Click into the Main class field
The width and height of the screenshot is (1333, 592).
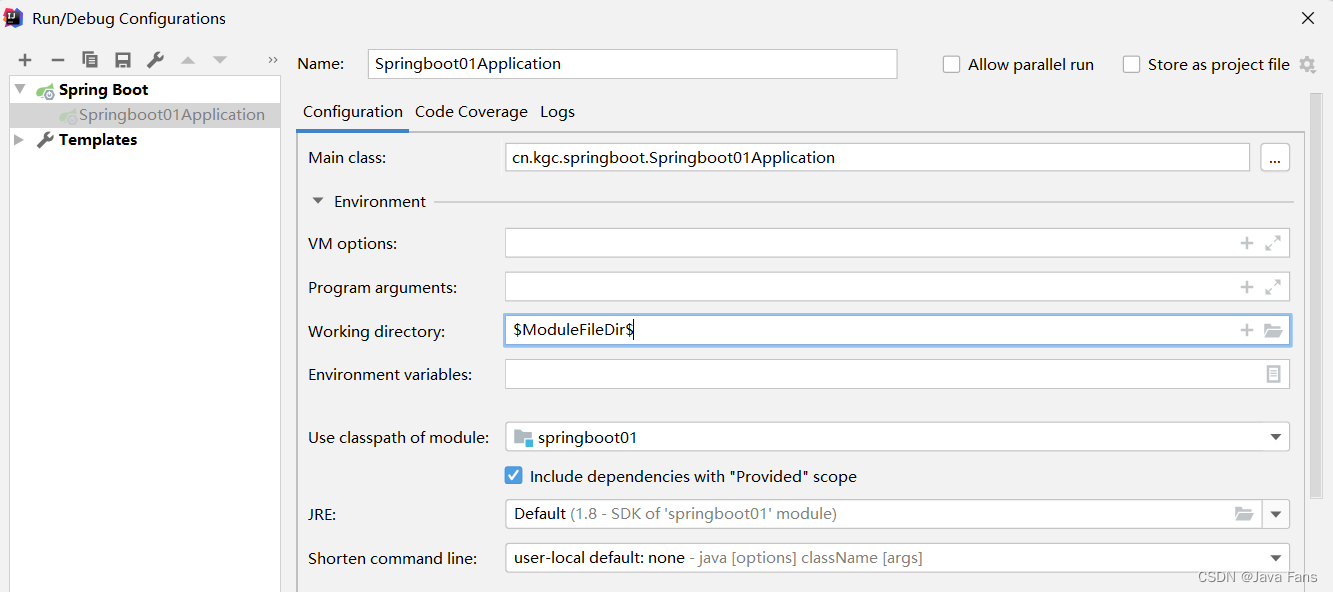tap(877, 157)
